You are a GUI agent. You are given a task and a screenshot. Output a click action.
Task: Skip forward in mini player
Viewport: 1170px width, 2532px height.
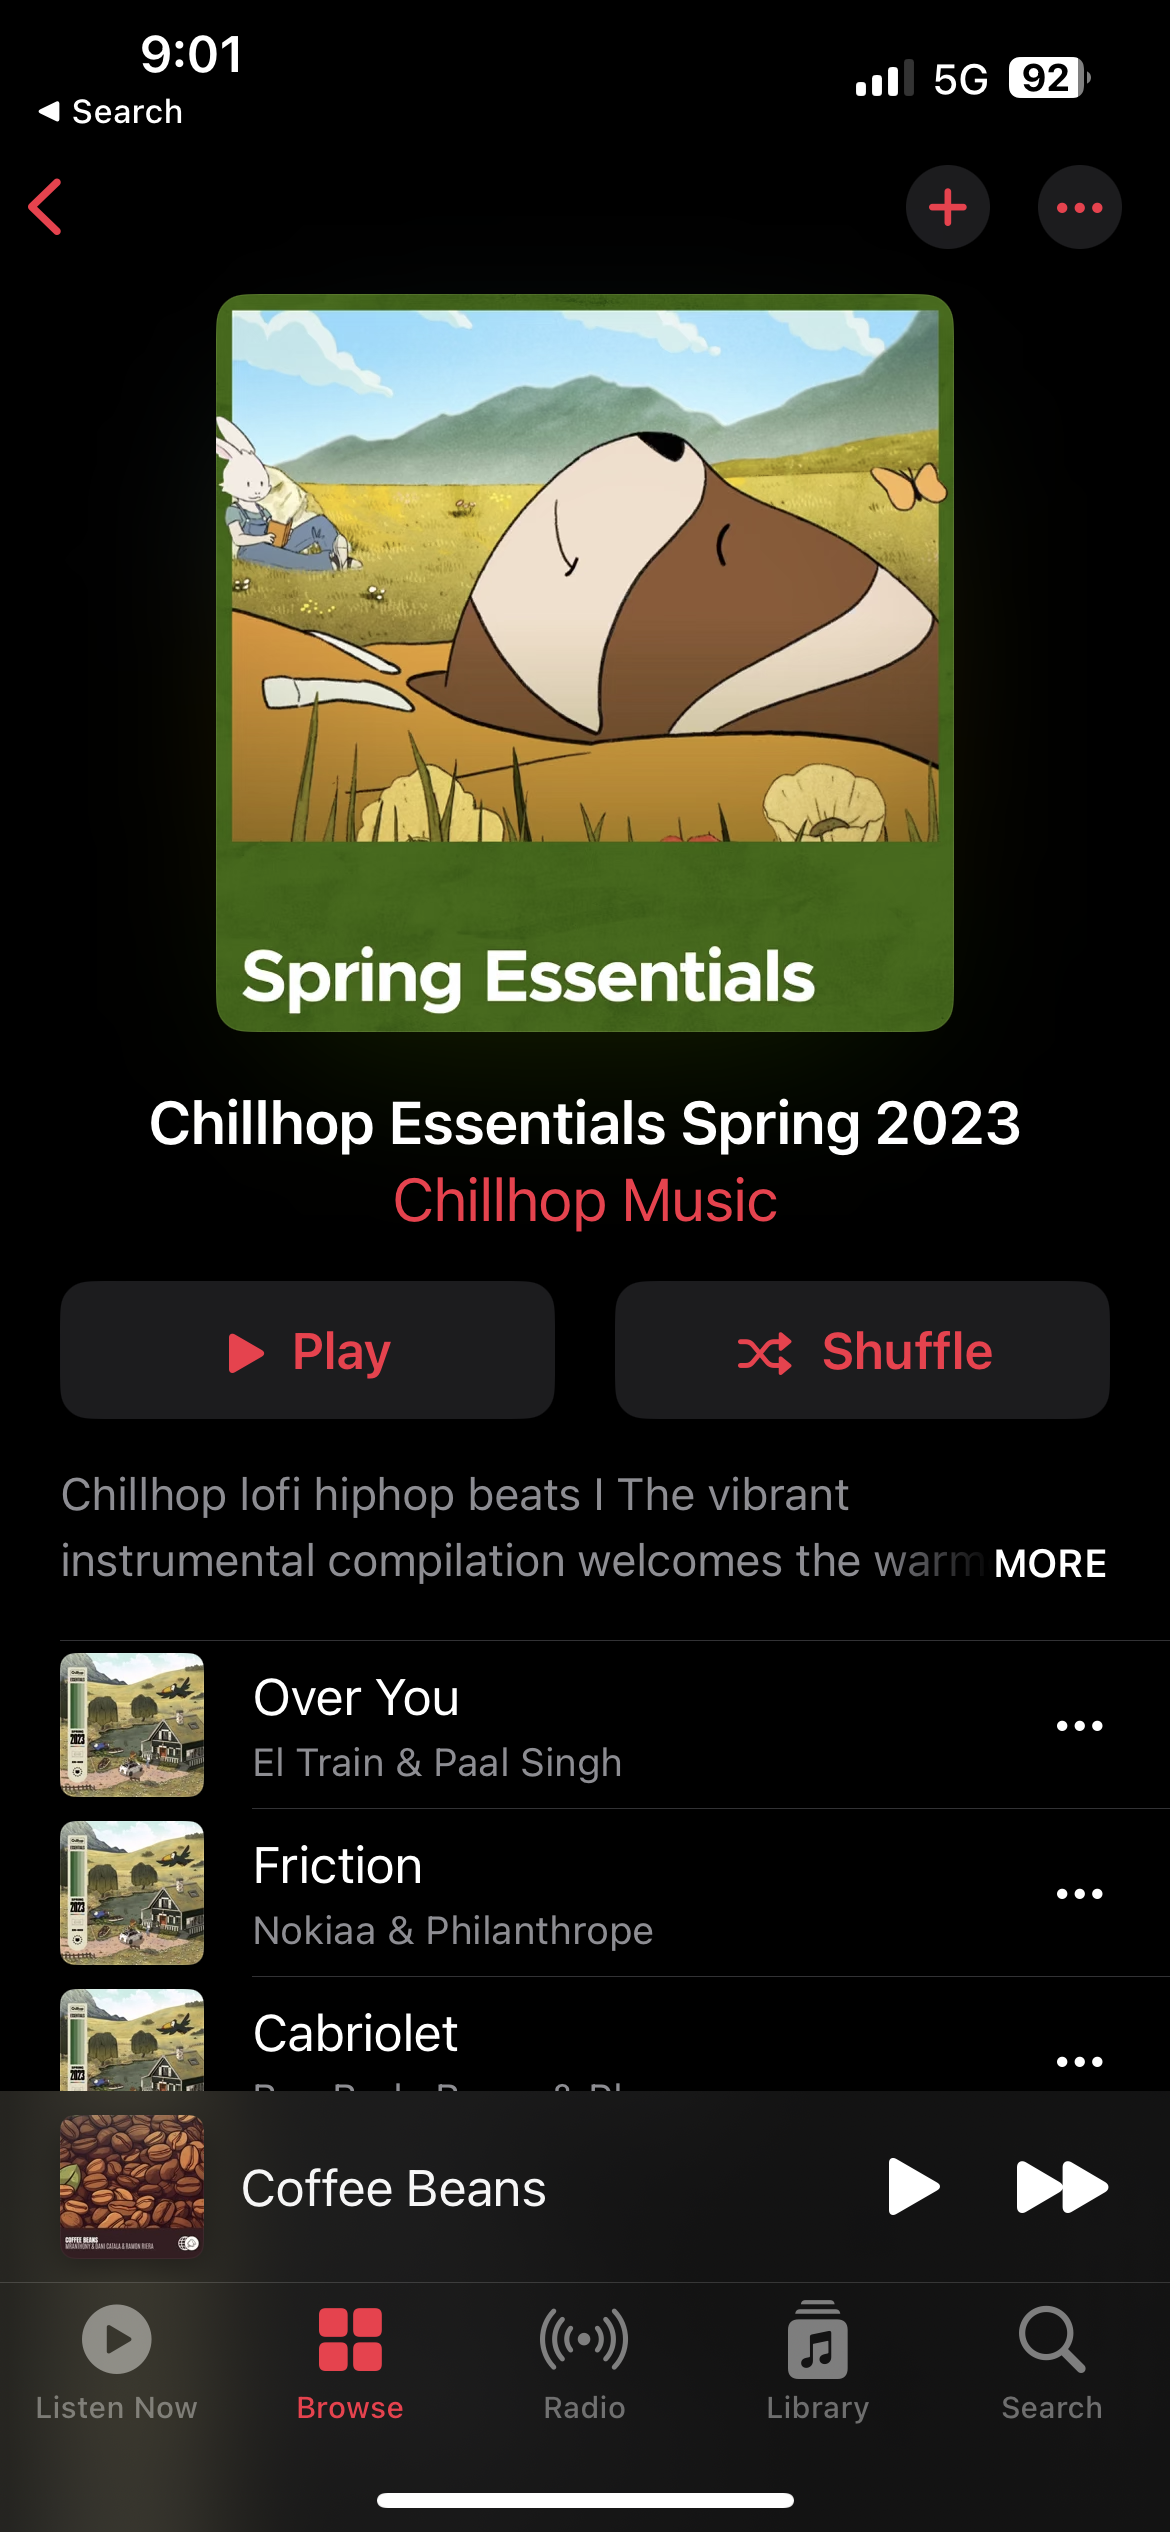1061,2187
